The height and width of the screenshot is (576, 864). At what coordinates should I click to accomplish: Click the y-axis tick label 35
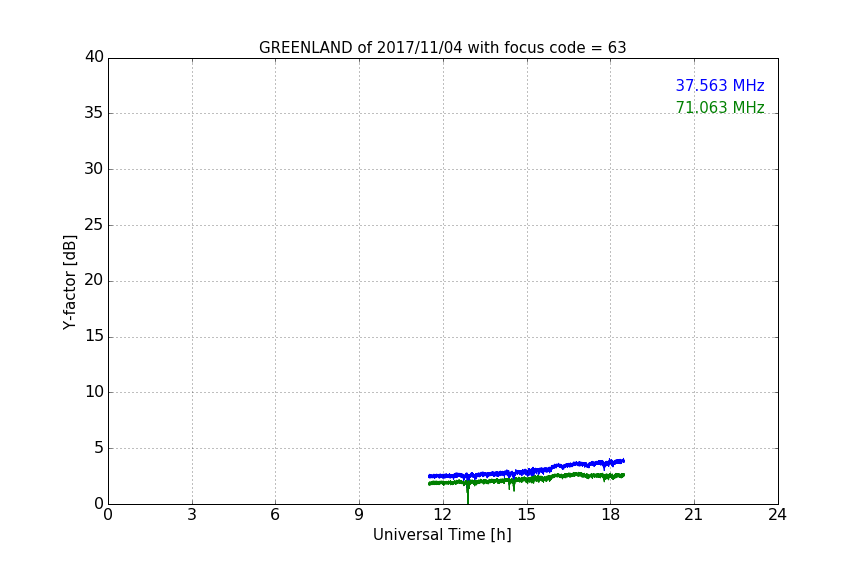(x=94, y=113)
